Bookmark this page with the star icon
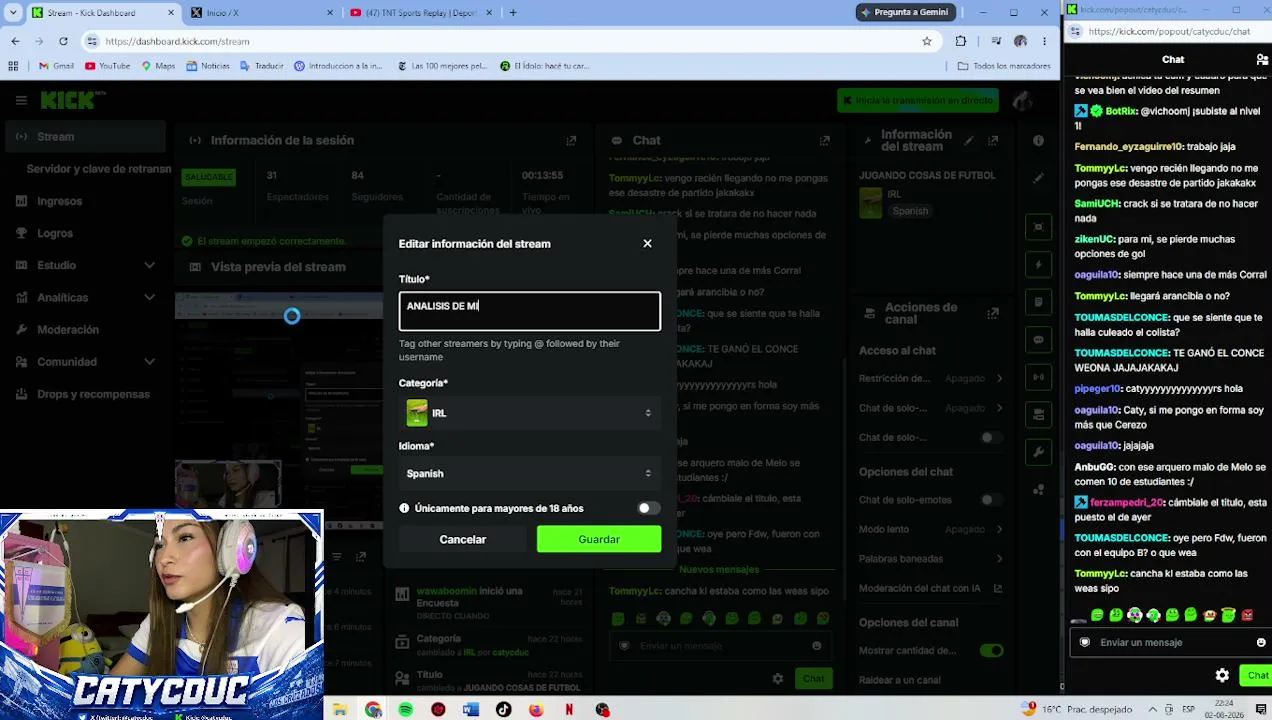Image resolution: width=1272 pixels, height=720 pixels. point(927,41)
